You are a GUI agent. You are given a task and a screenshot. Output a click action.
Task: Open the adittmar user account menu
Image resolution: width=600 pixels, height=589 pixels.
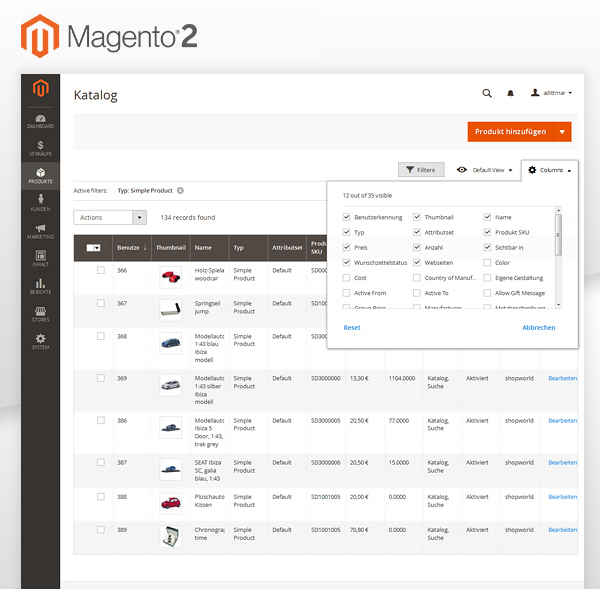pyautogui.click(x=551, y=93)
